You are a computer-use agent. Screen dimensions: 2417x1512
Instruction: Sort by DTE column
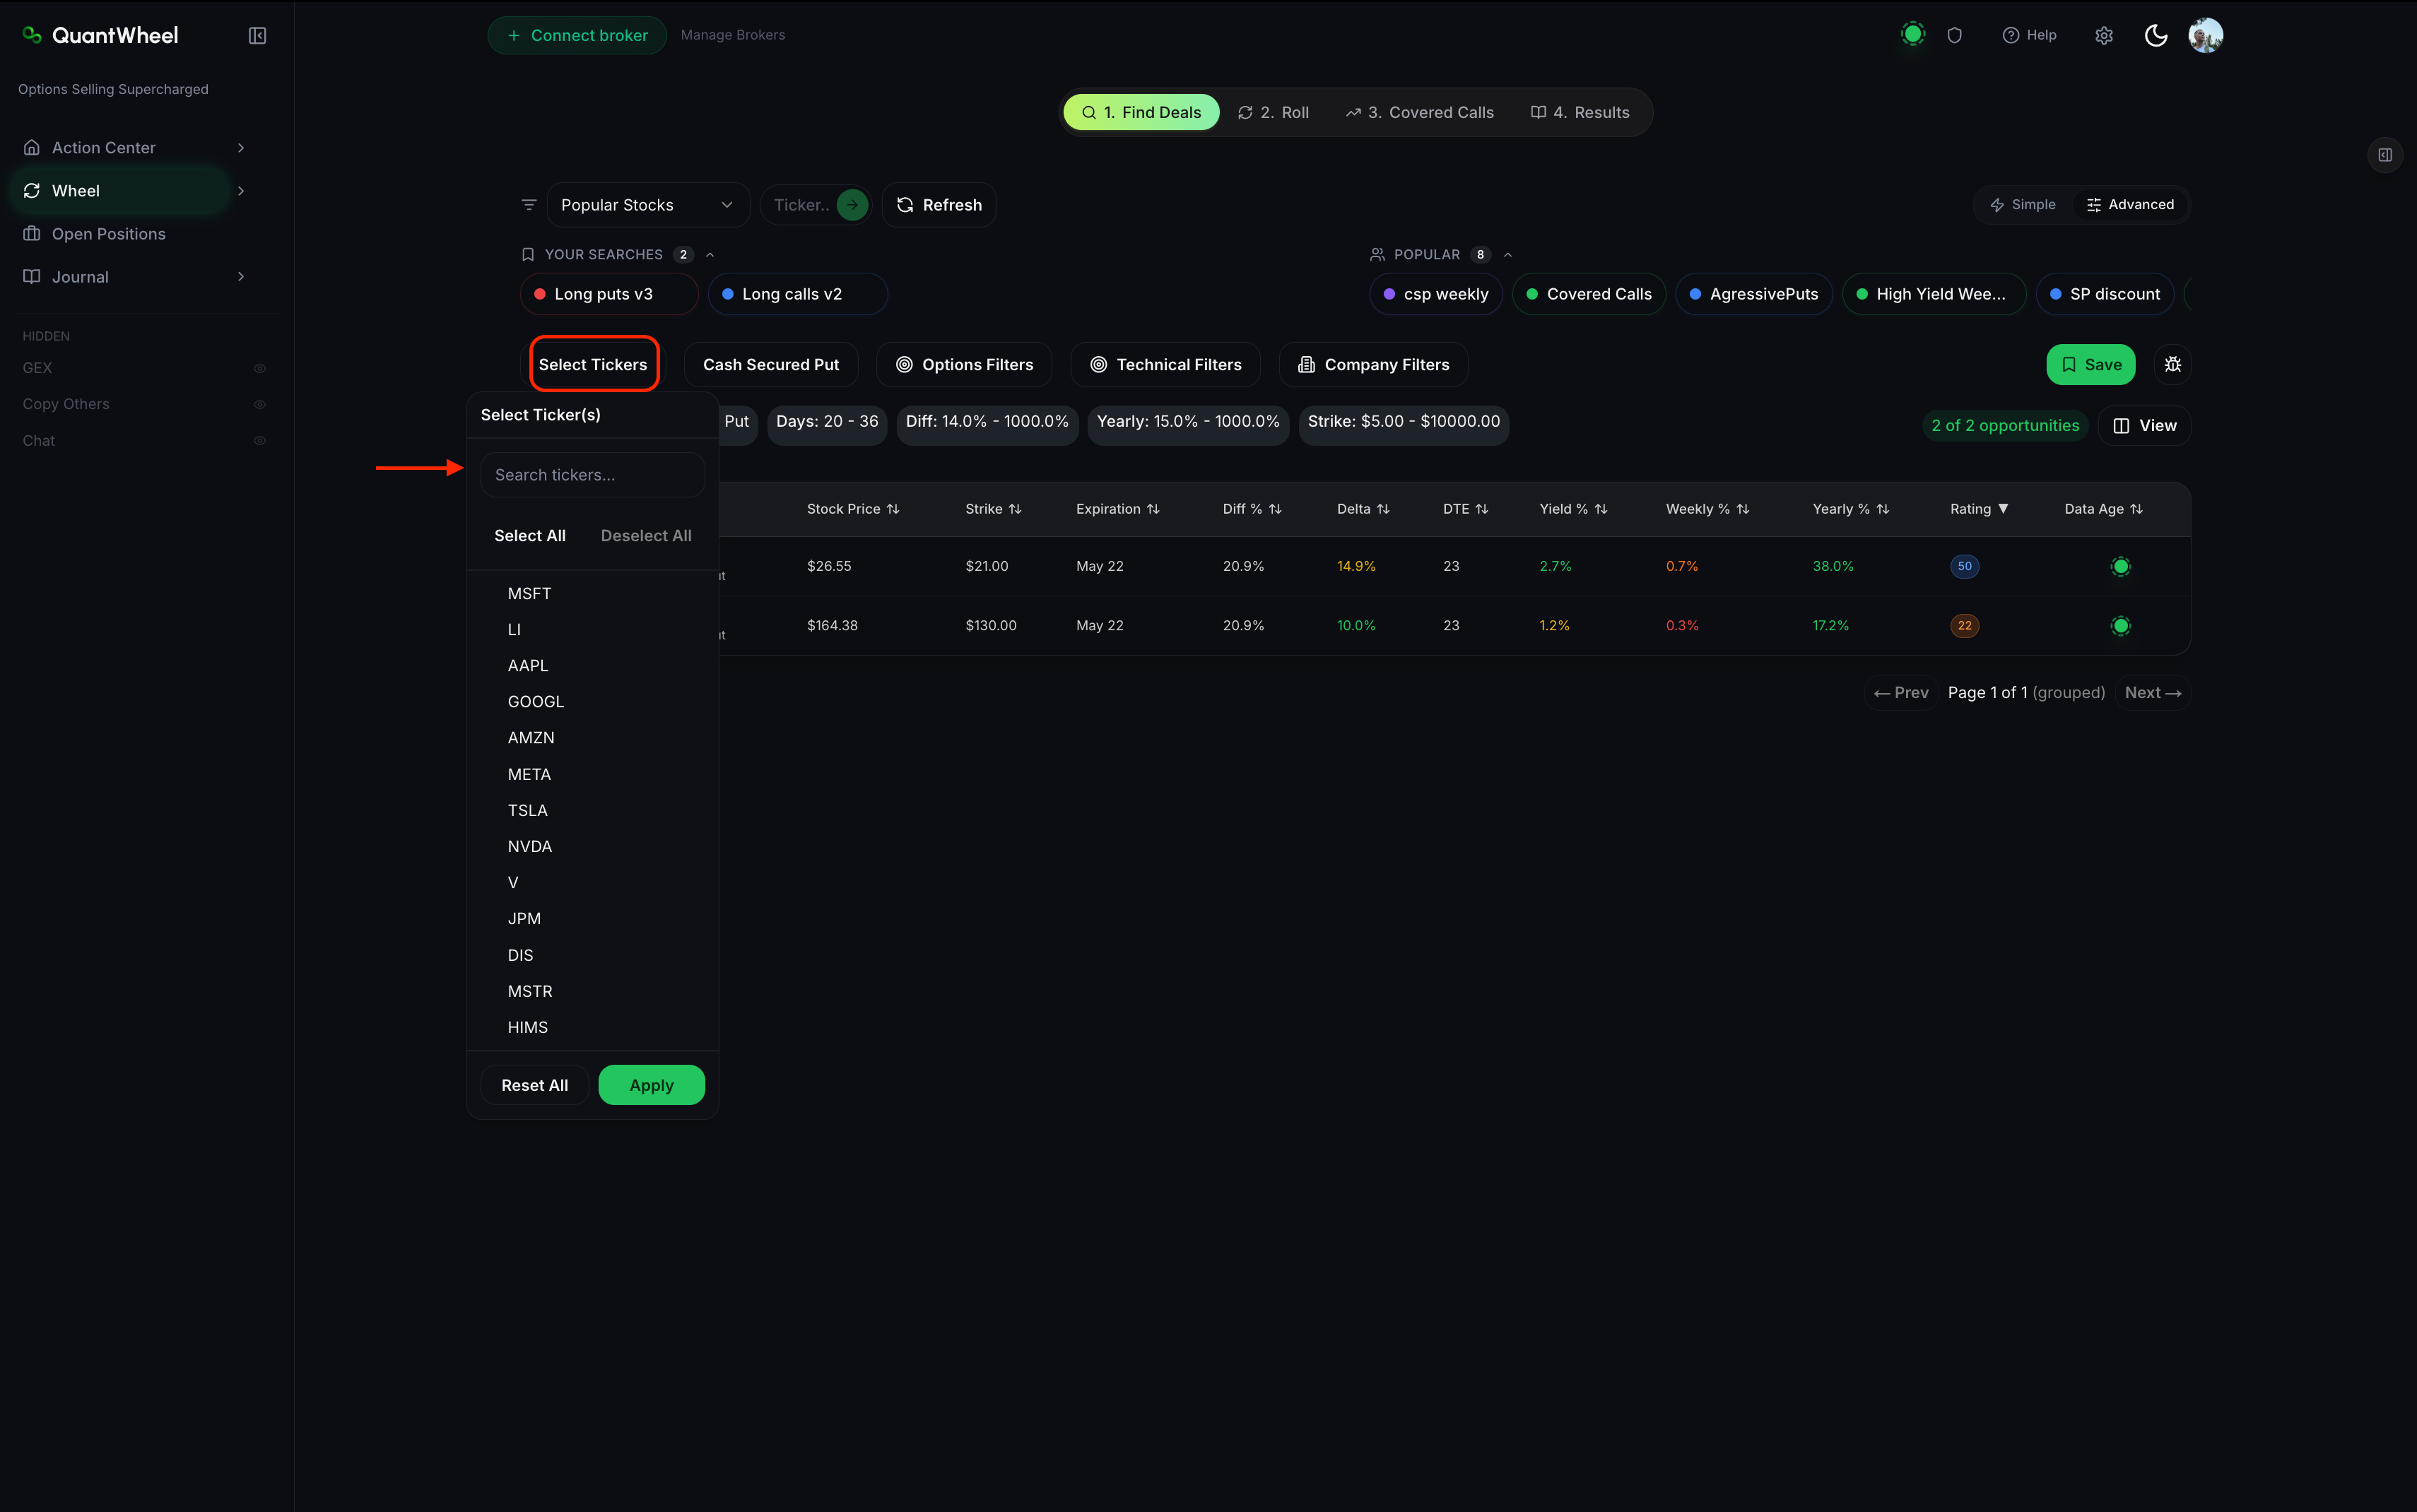point(1465,509)
